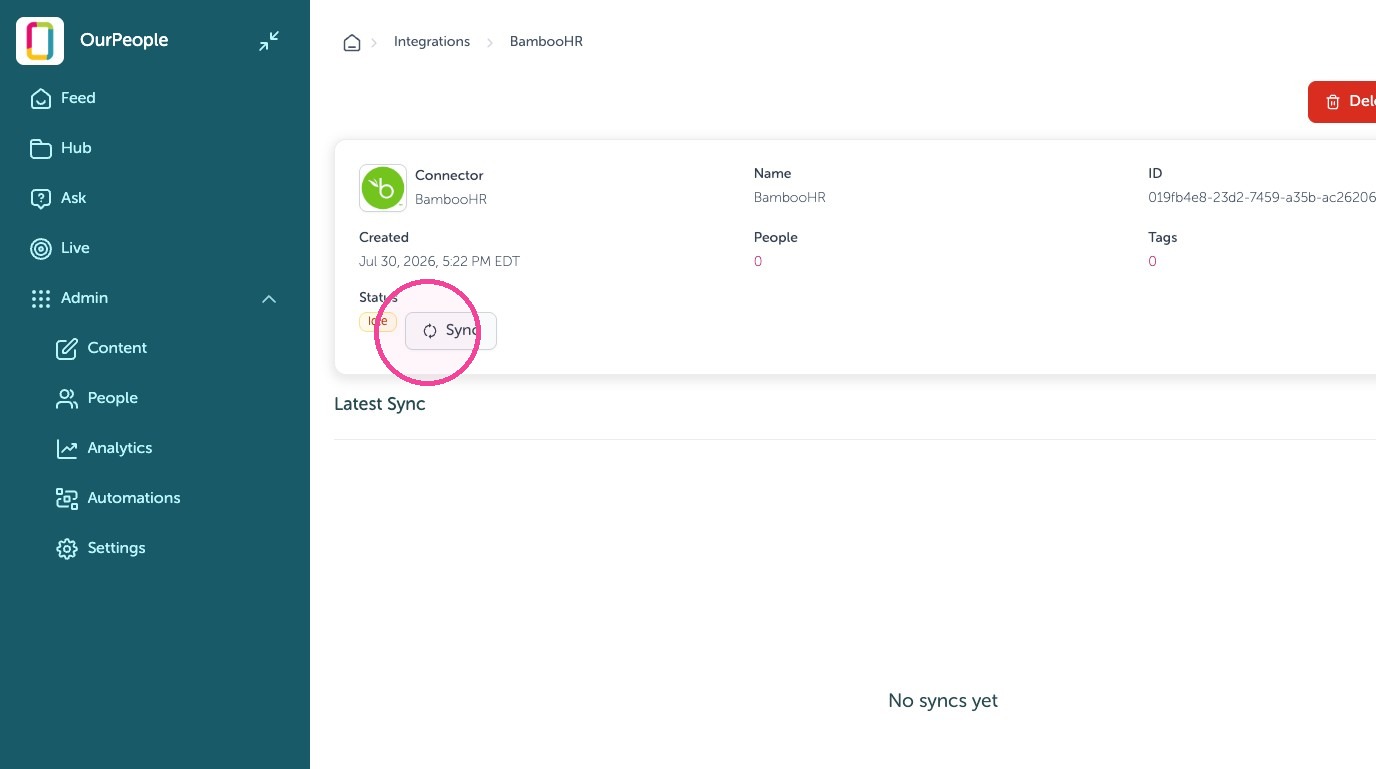Viewport: 1376px width, 769px height.
Task: Click the Hub folder icon
Action: pyautogui.click(x=41, y=149)
